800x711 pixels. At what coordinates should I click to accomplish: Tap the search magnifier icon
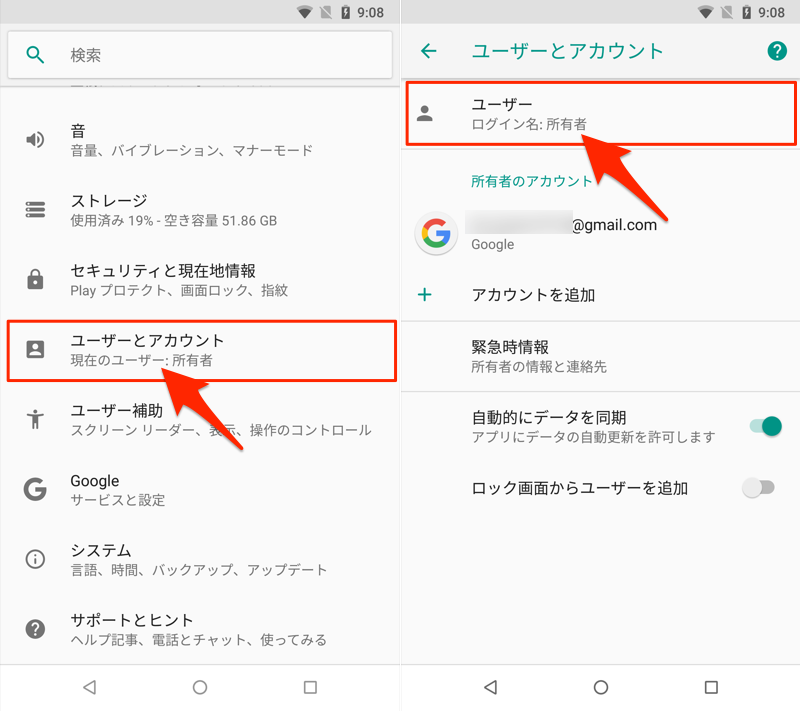click(35, 54)
